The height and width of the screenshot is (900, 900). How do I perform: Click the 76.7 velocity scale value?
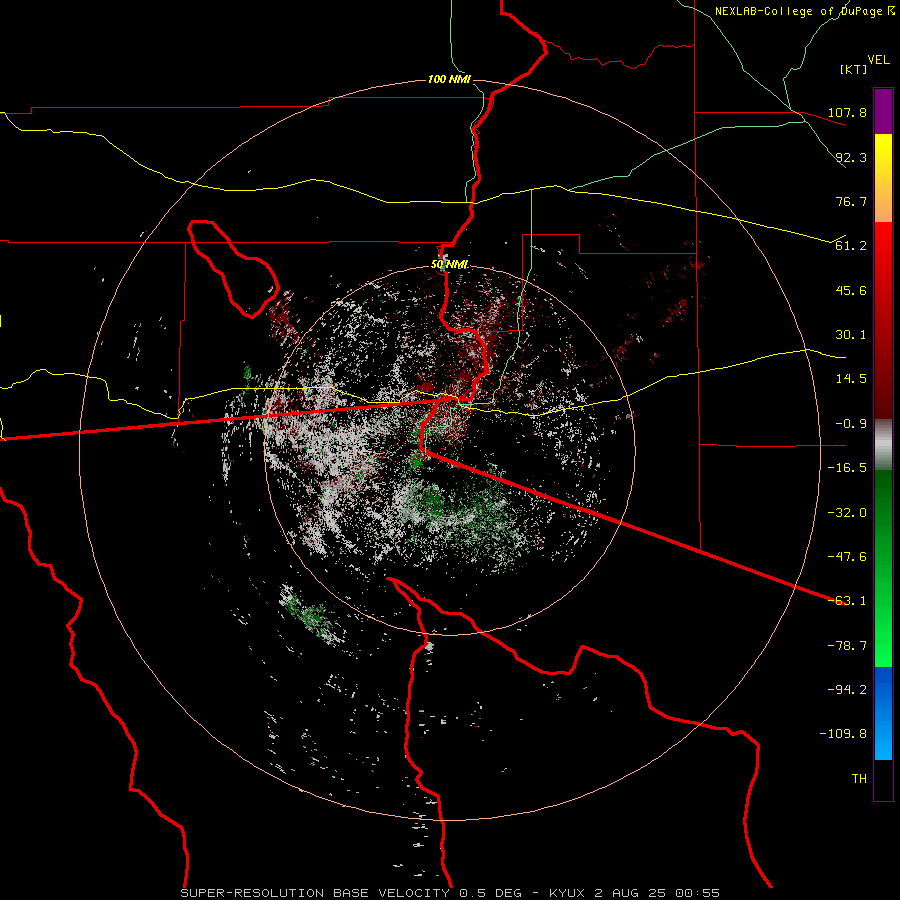pyautogui.click(x=851, y=201)
